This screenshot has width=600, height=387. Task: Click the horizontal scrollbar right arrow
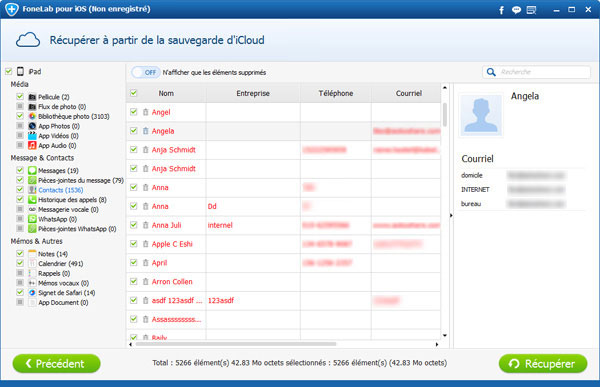coord(437,344)
